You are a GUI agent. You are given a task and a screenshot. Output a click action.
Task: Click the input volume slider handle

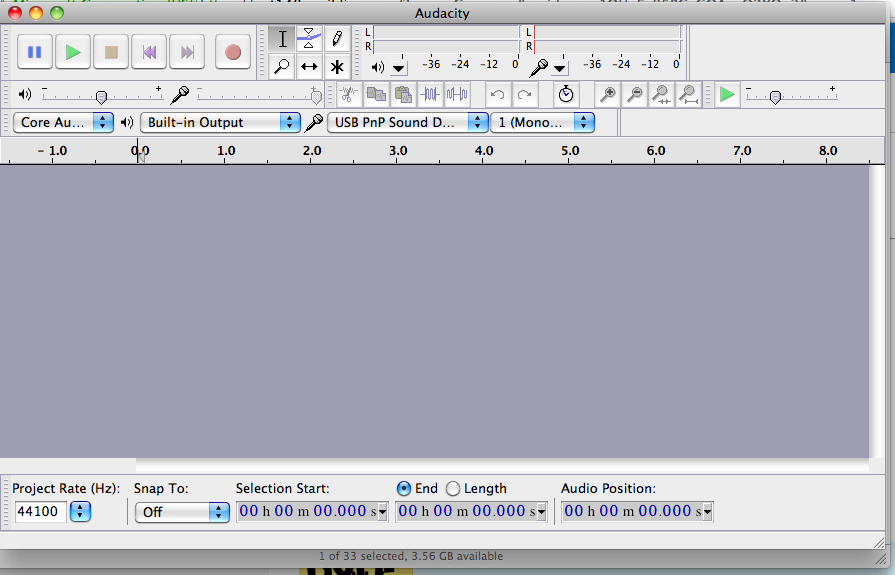[x=316, y=97]
